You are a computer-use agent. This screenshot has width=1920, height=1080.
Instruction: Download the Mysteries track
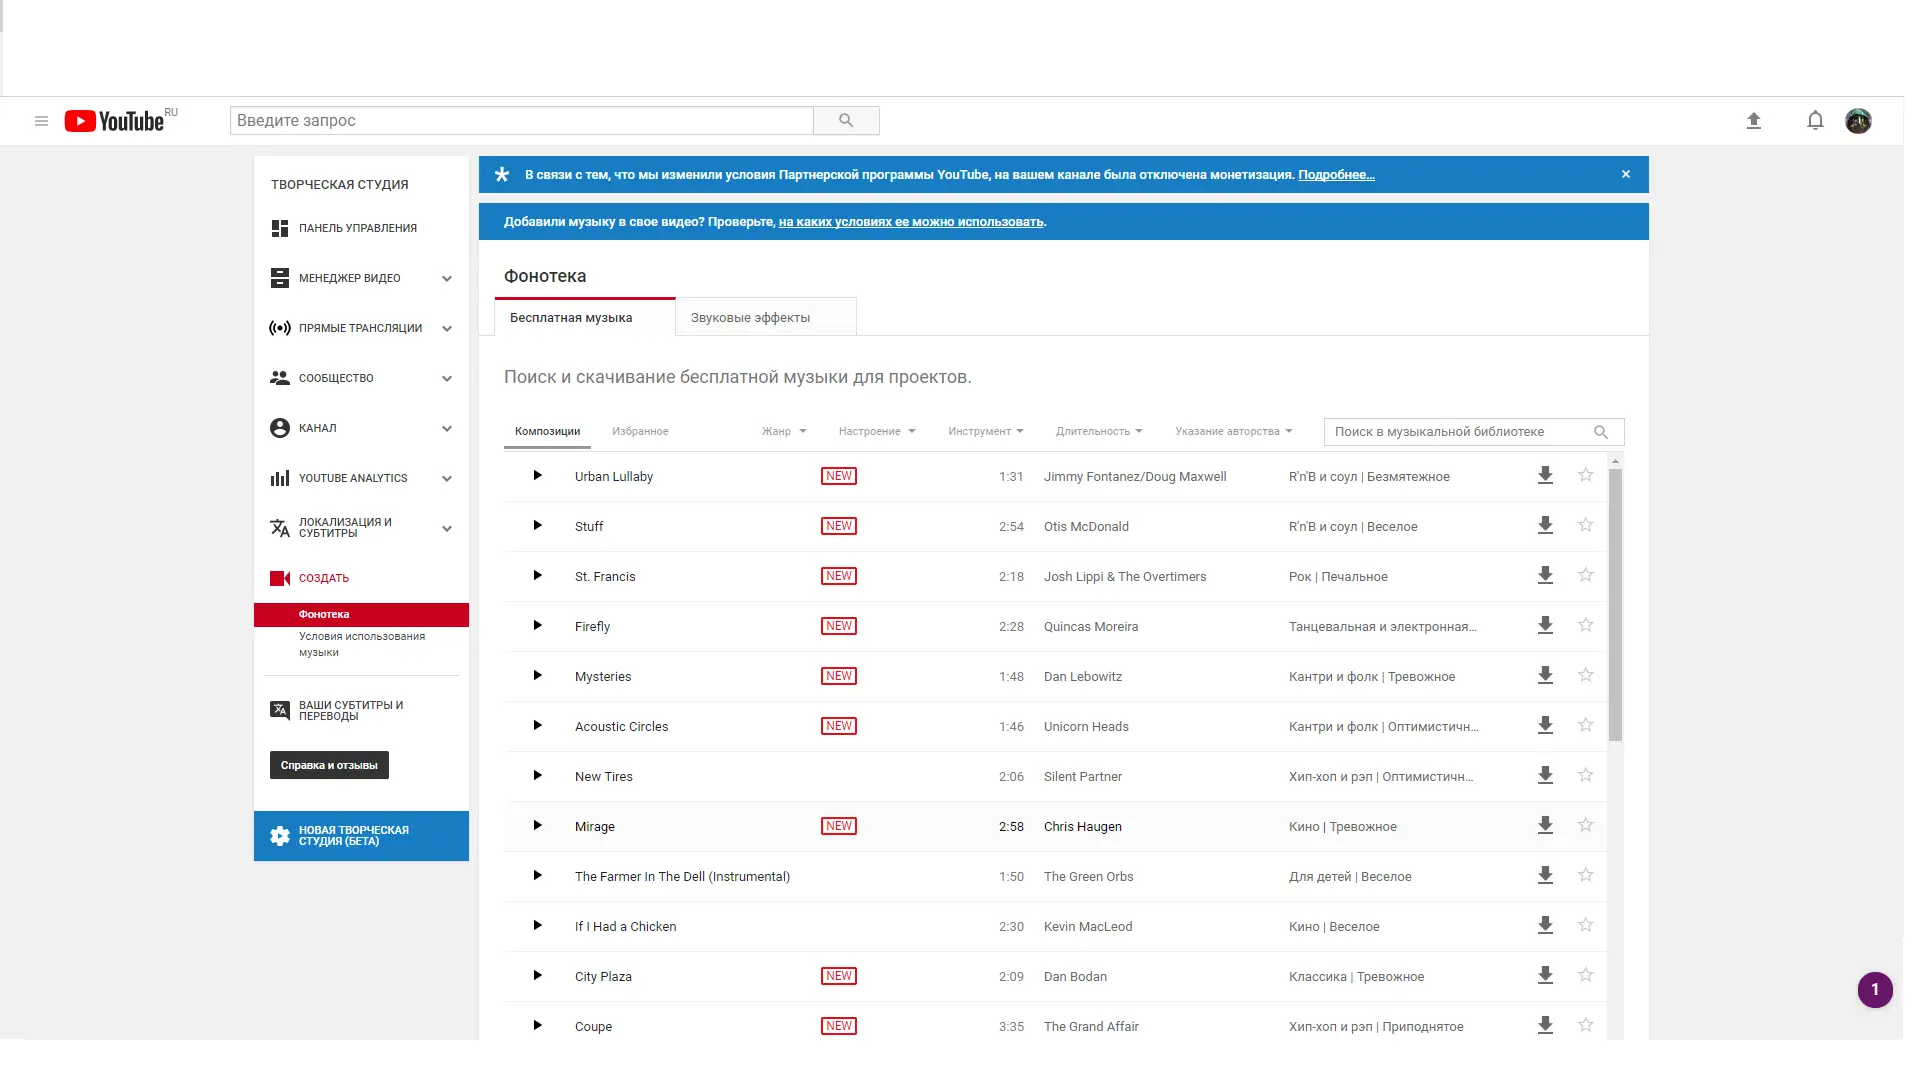1545,676
